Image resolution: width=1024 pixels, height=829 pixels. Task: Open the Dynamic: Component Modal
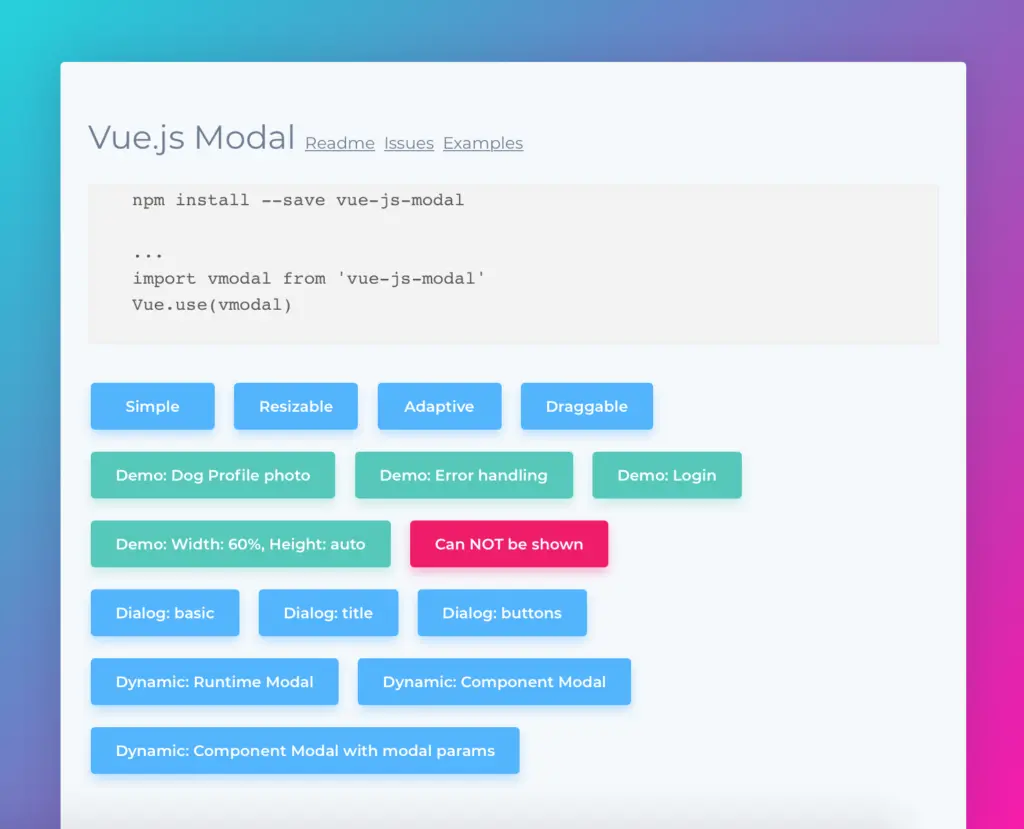click(494, 681)
